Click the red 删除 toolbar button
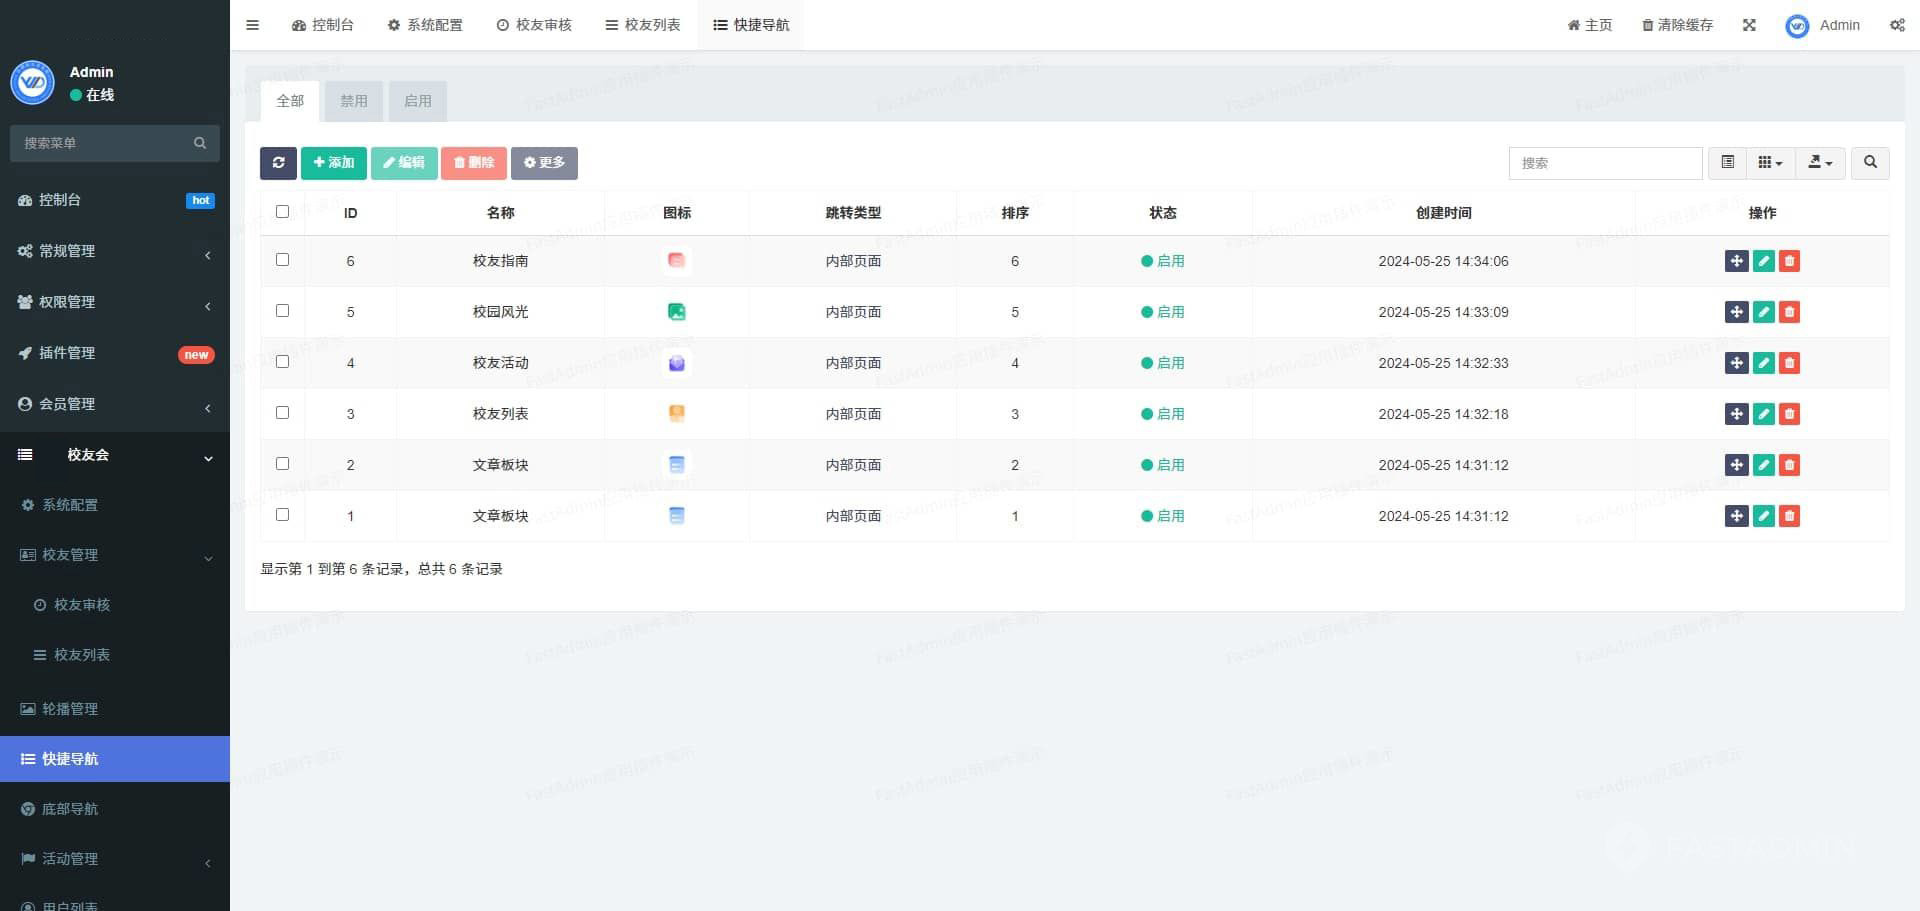 474,163
